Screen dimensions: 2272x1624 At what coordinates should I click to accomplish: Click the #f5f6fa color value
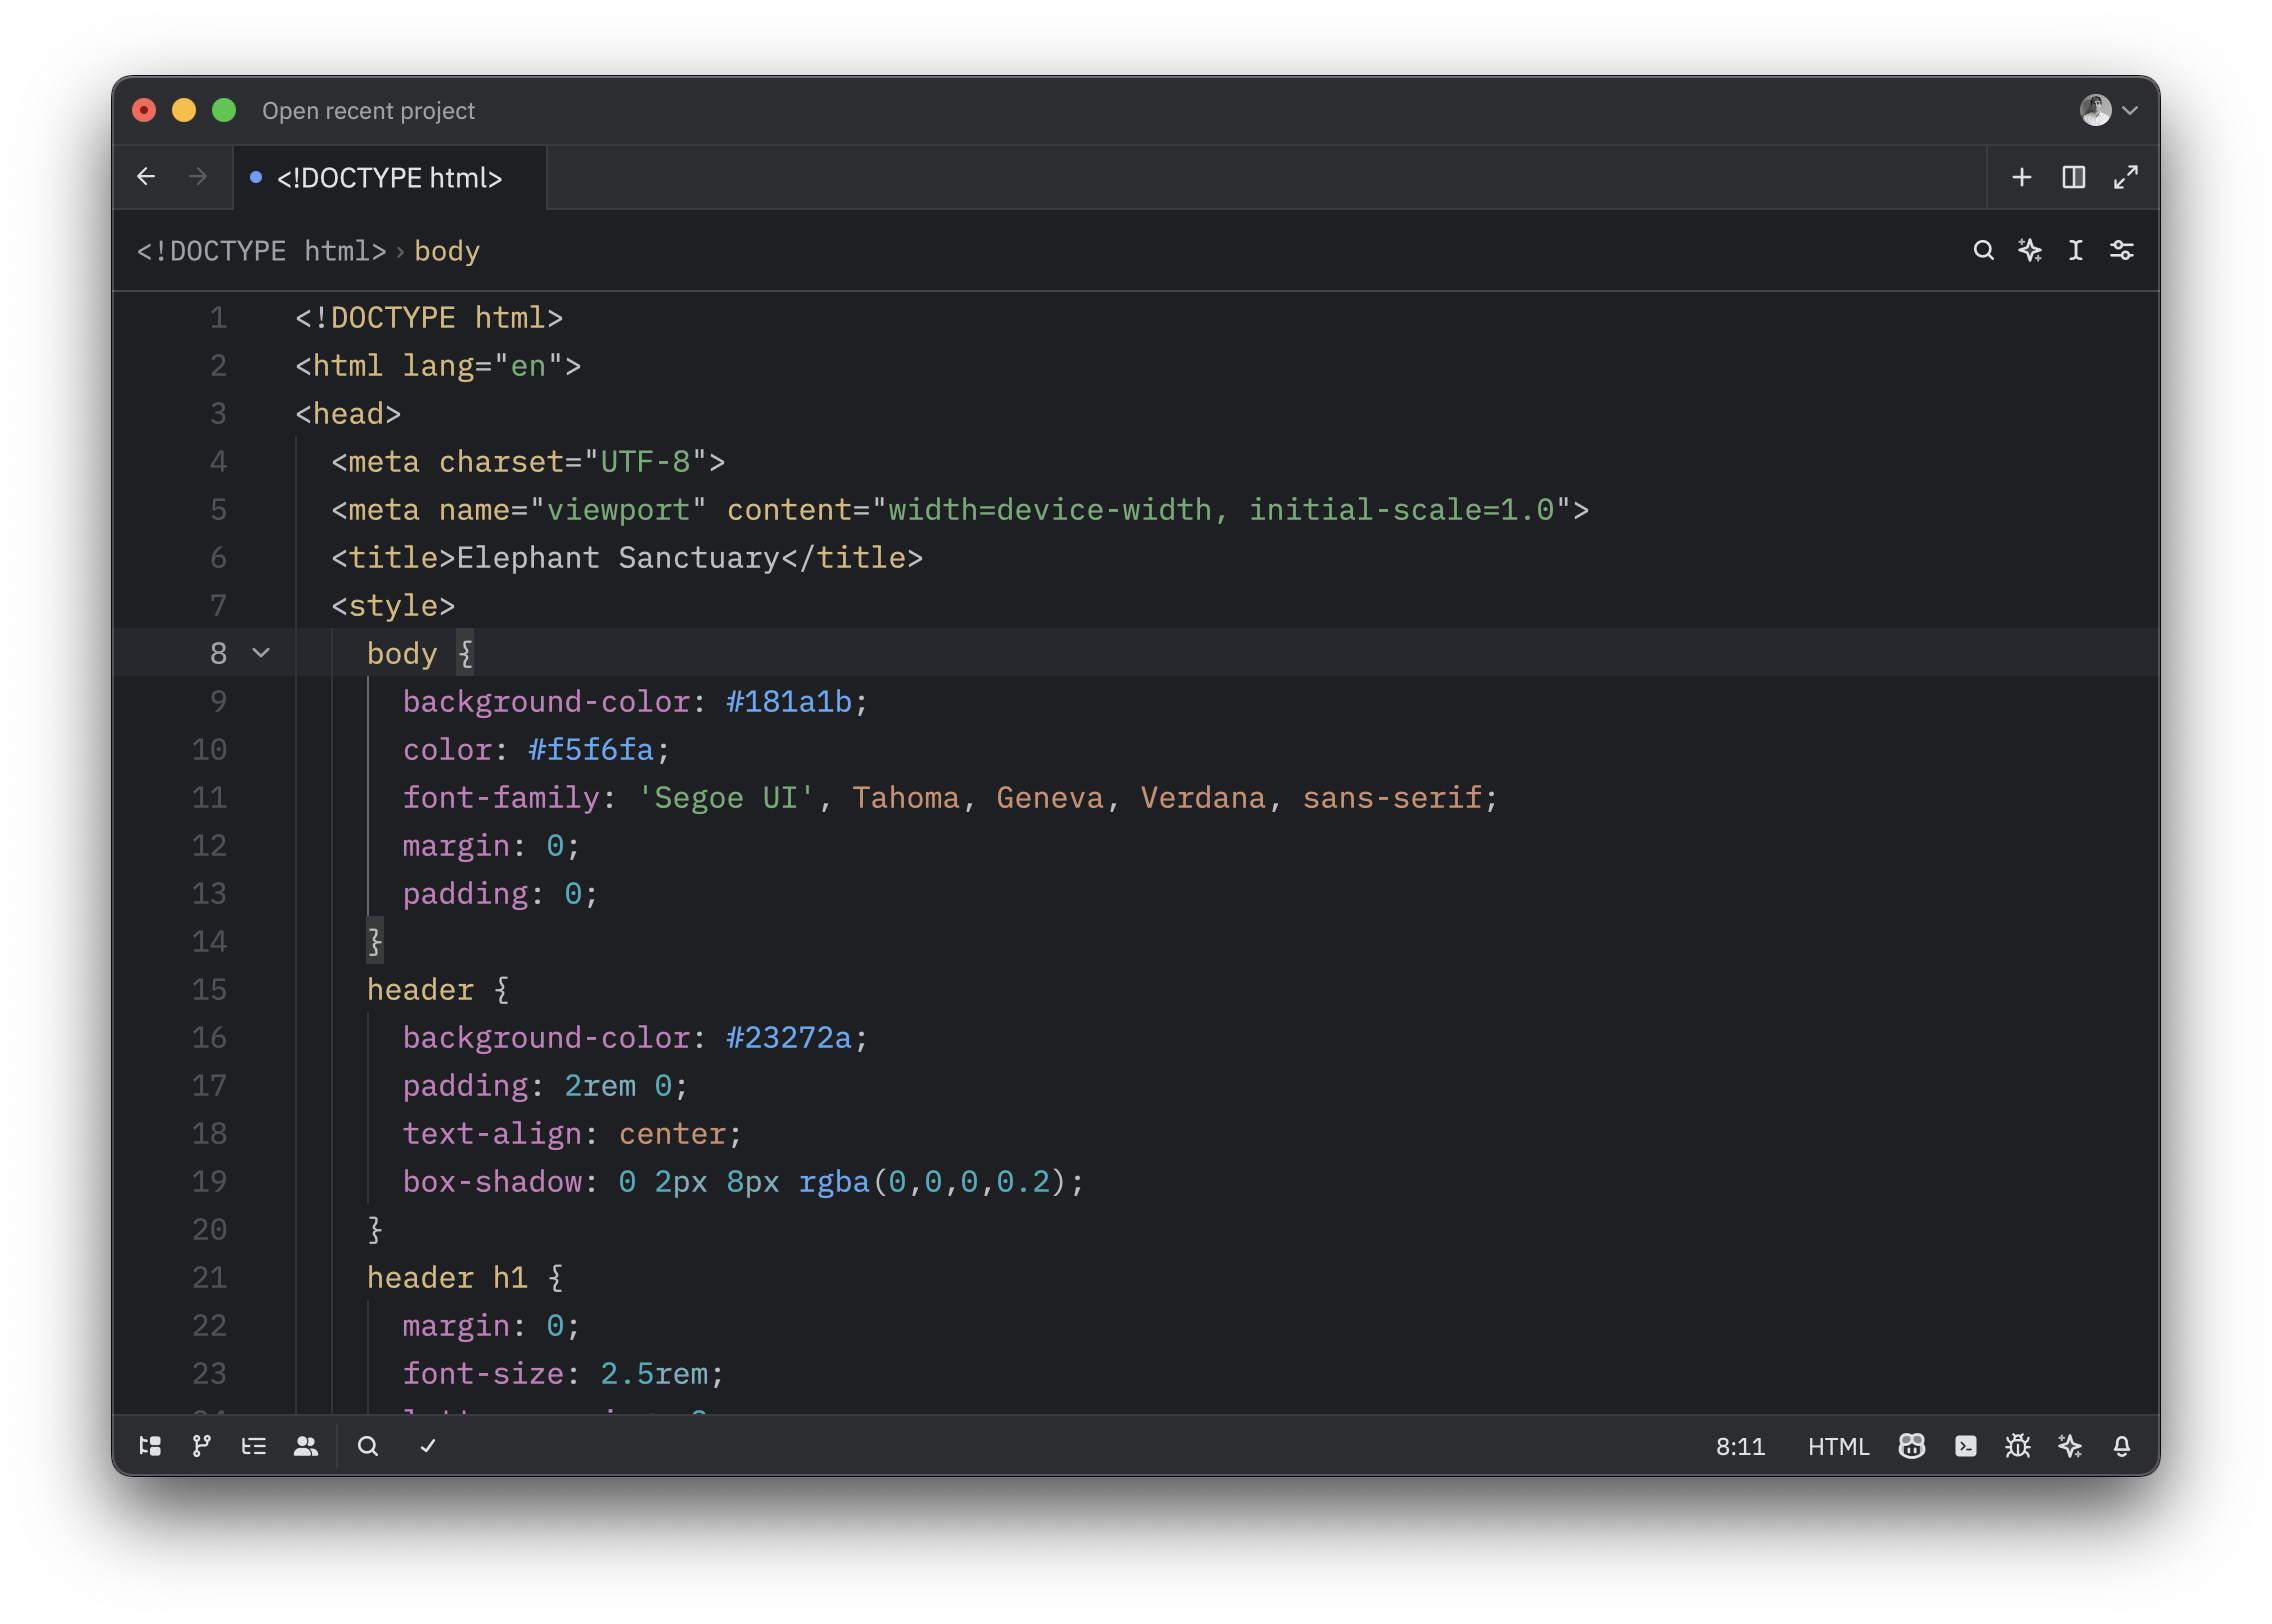tap(591, 750)
